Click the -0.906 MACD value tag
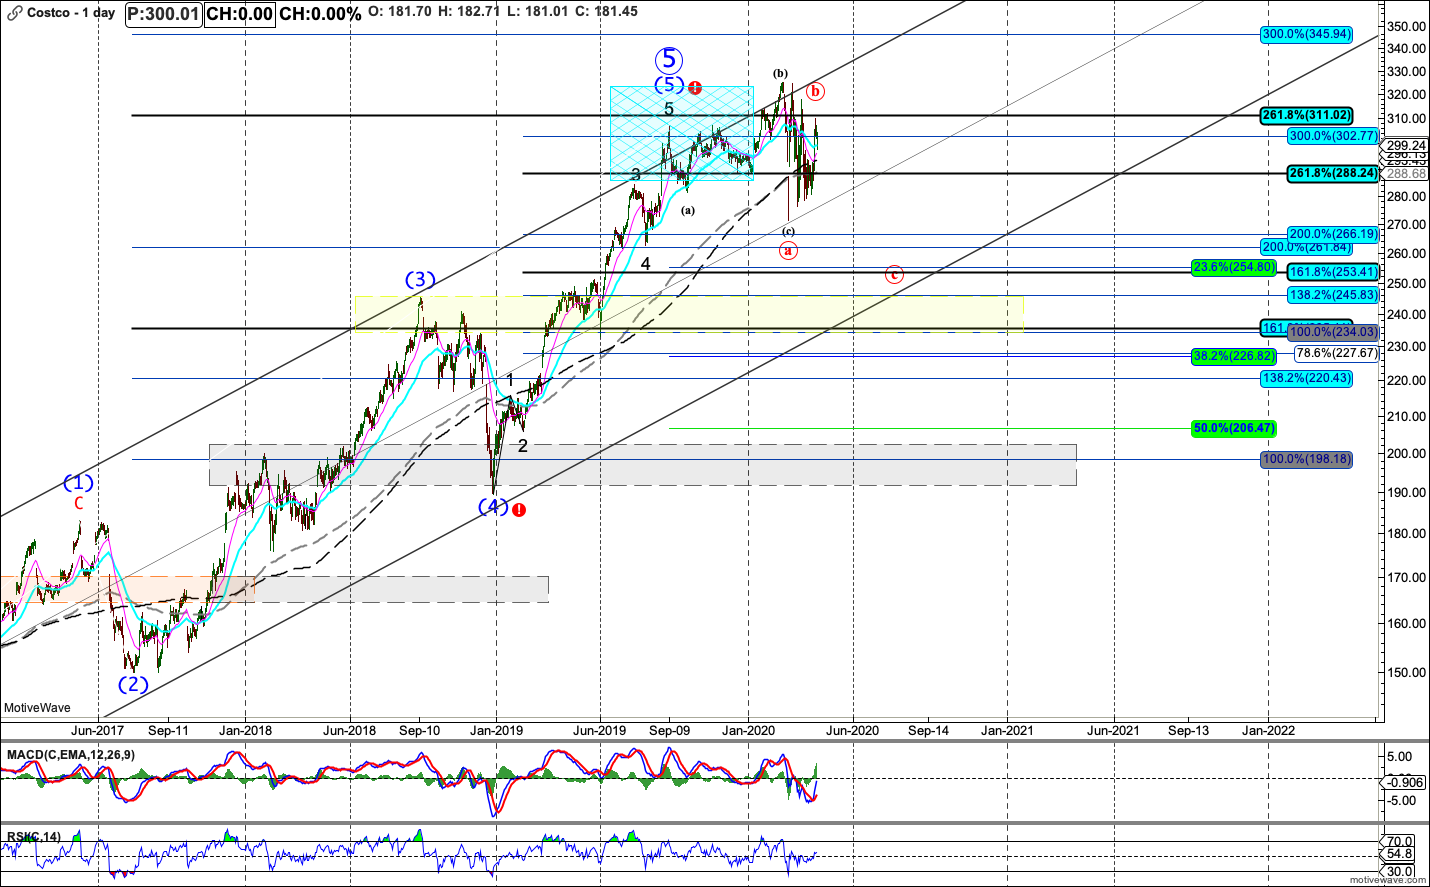 click(x=1404, y=782)
